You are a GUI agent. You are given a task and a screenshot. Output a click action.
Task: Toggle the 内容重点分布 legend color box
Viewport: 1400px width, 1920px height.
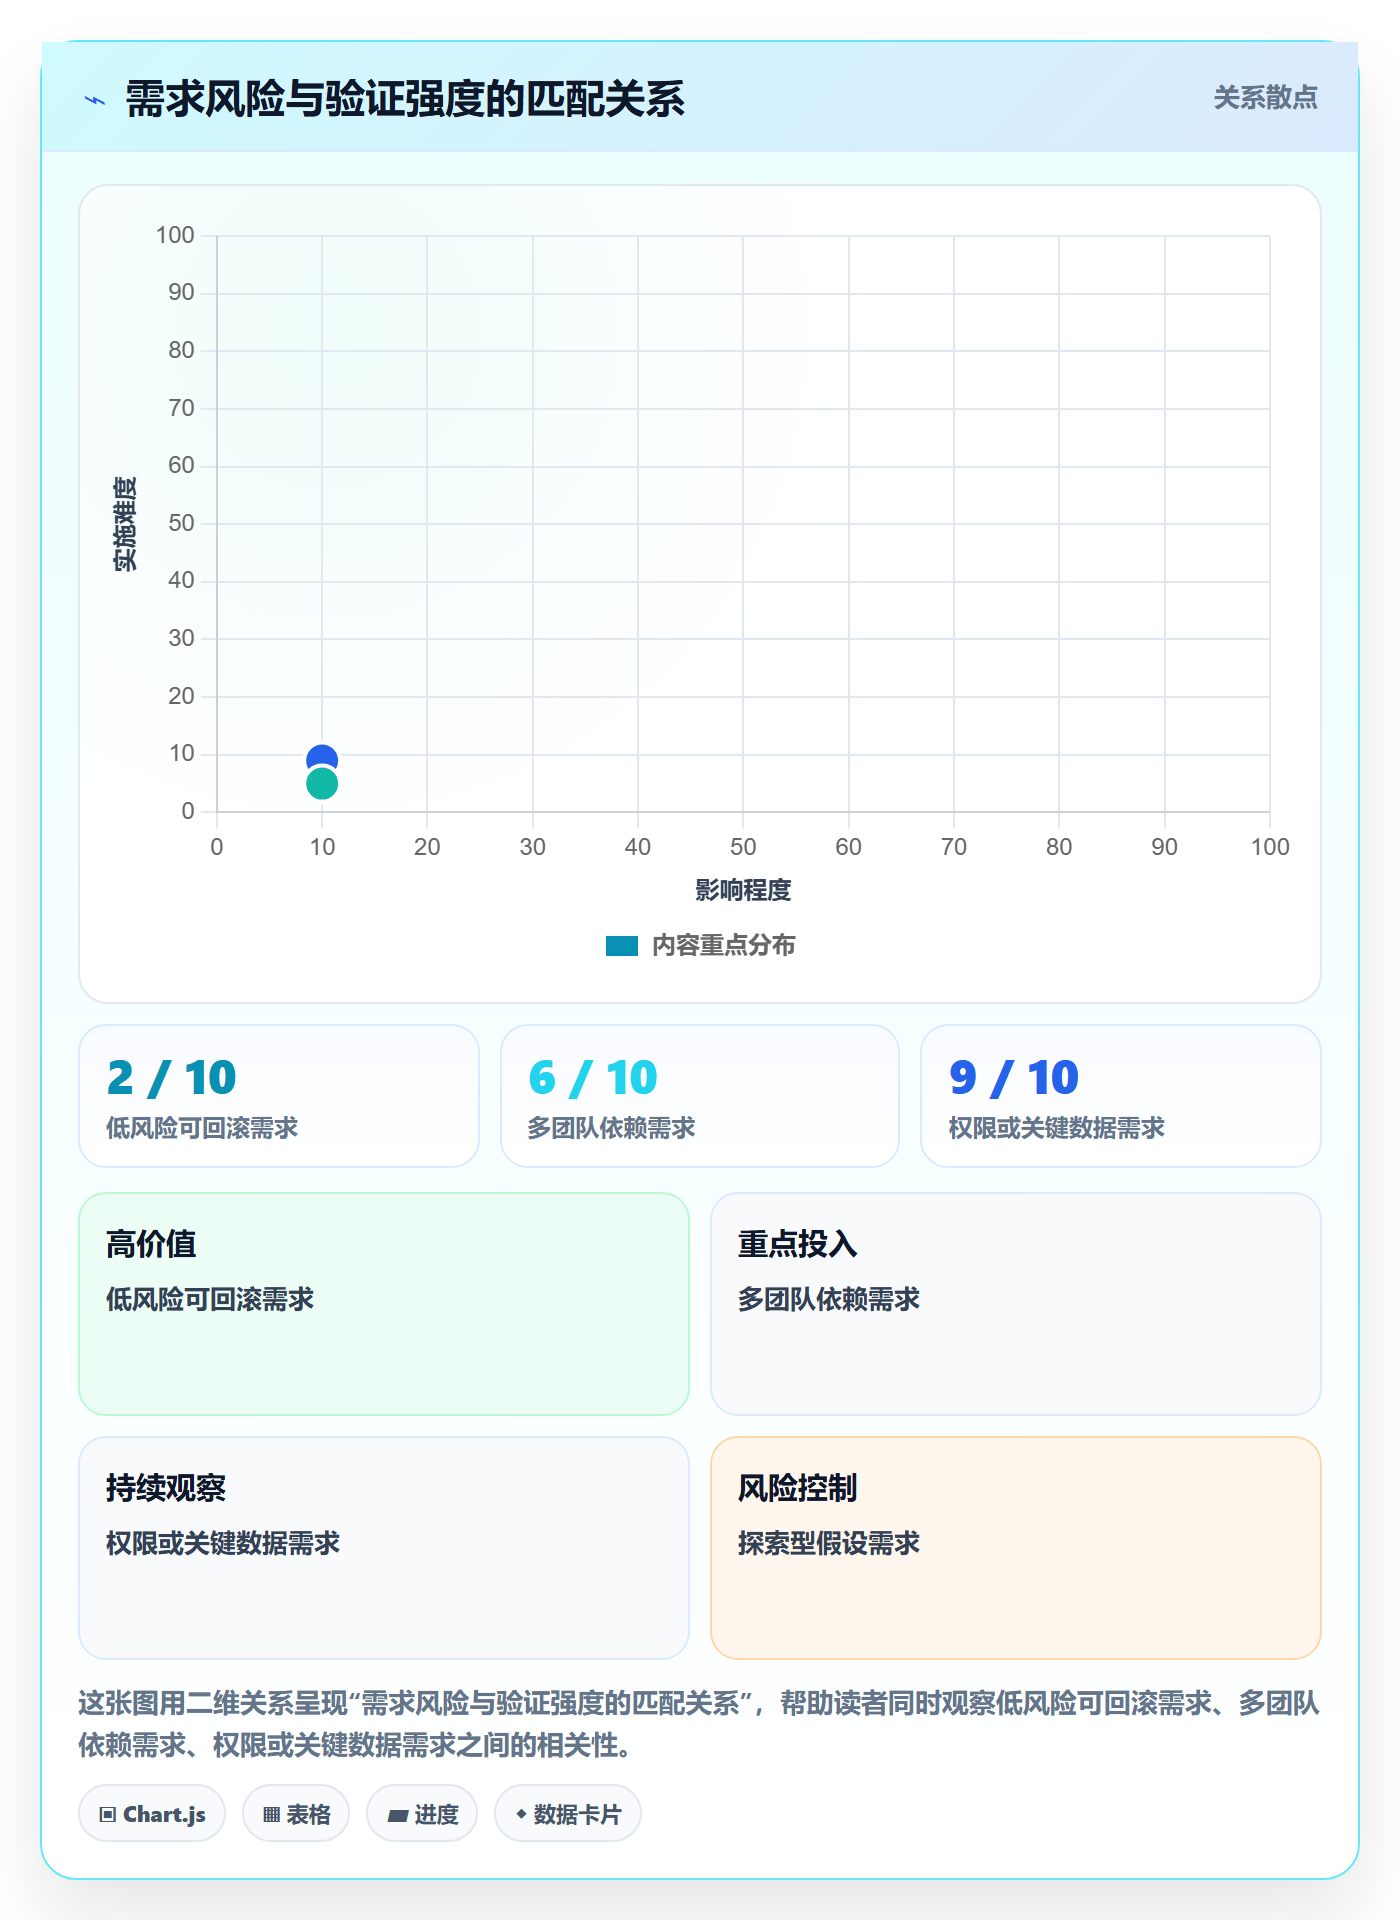[x=622, y=946]
